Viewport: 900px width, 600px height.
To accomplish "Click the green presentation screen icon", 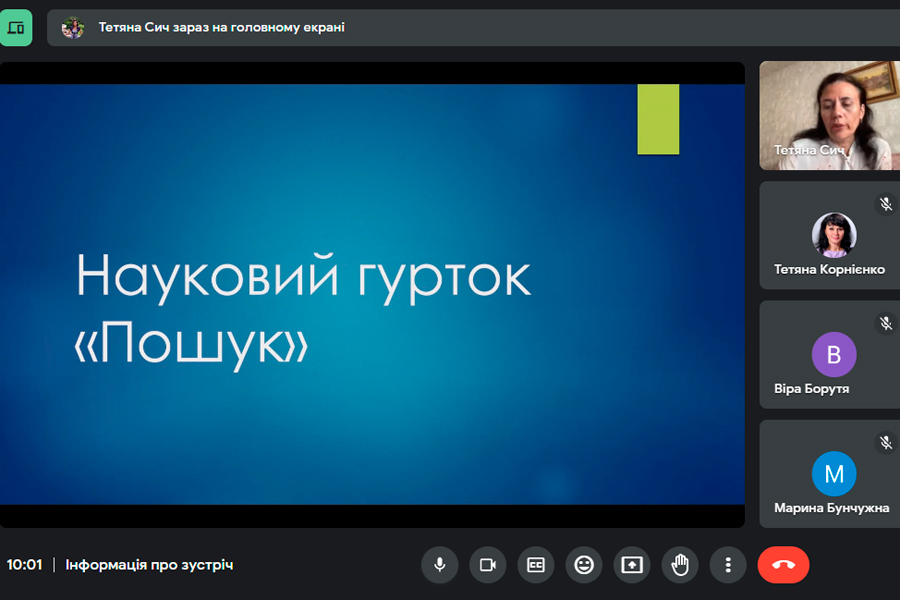I will pos(15,28).
